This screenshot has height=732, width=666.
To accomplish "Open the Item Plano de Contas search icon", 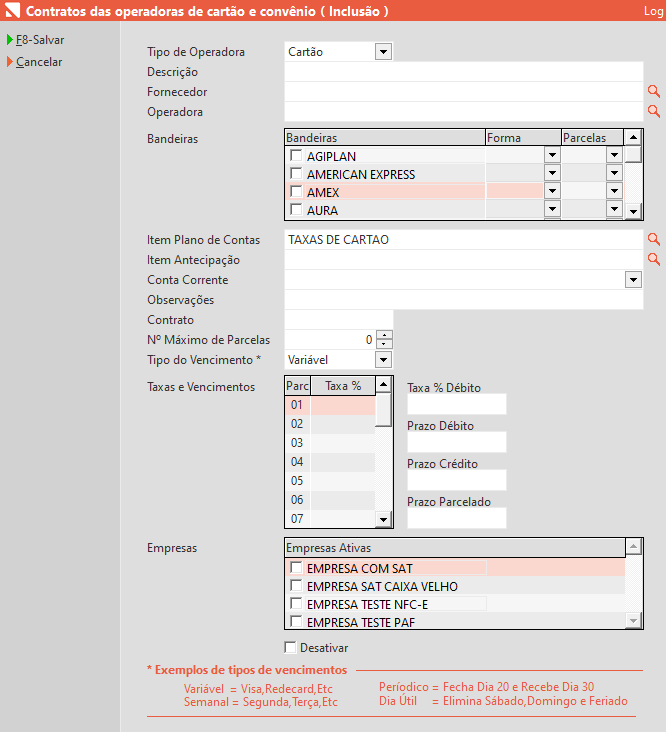I will pyautogui.click(x=654, y=239).
